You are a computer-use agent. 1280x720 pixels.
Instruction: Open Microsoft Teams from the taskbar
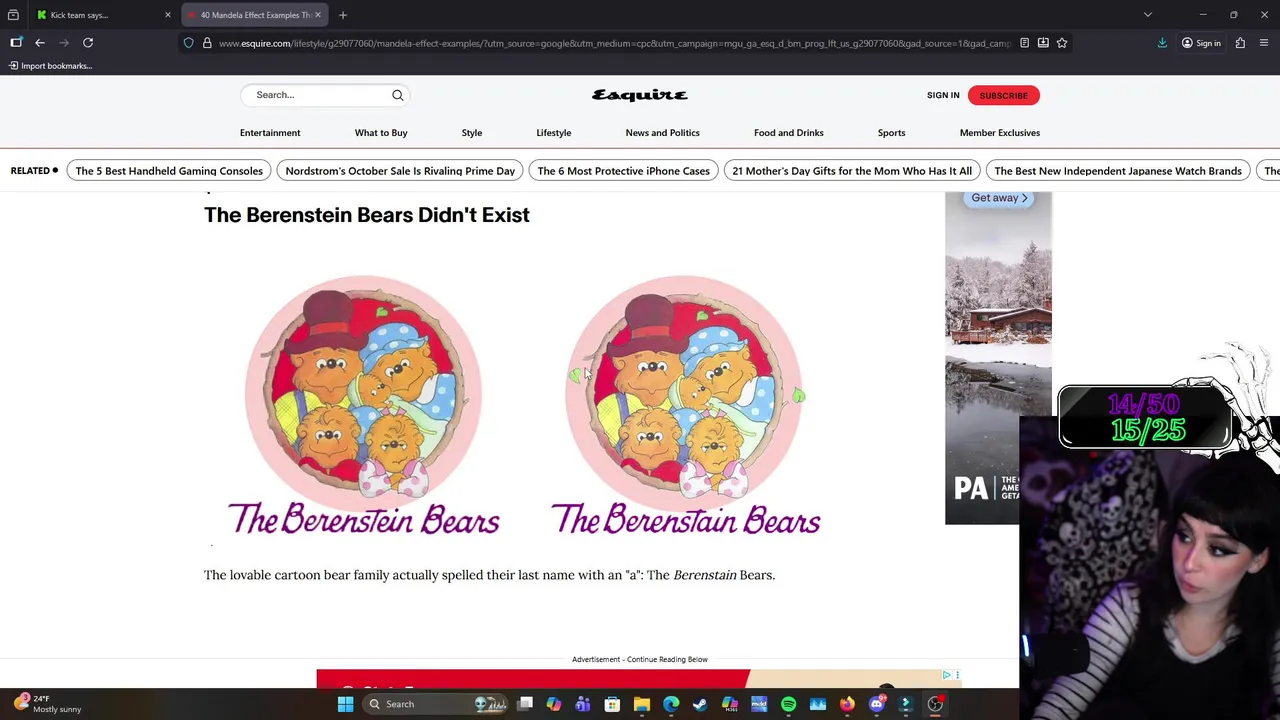(583, 704)
